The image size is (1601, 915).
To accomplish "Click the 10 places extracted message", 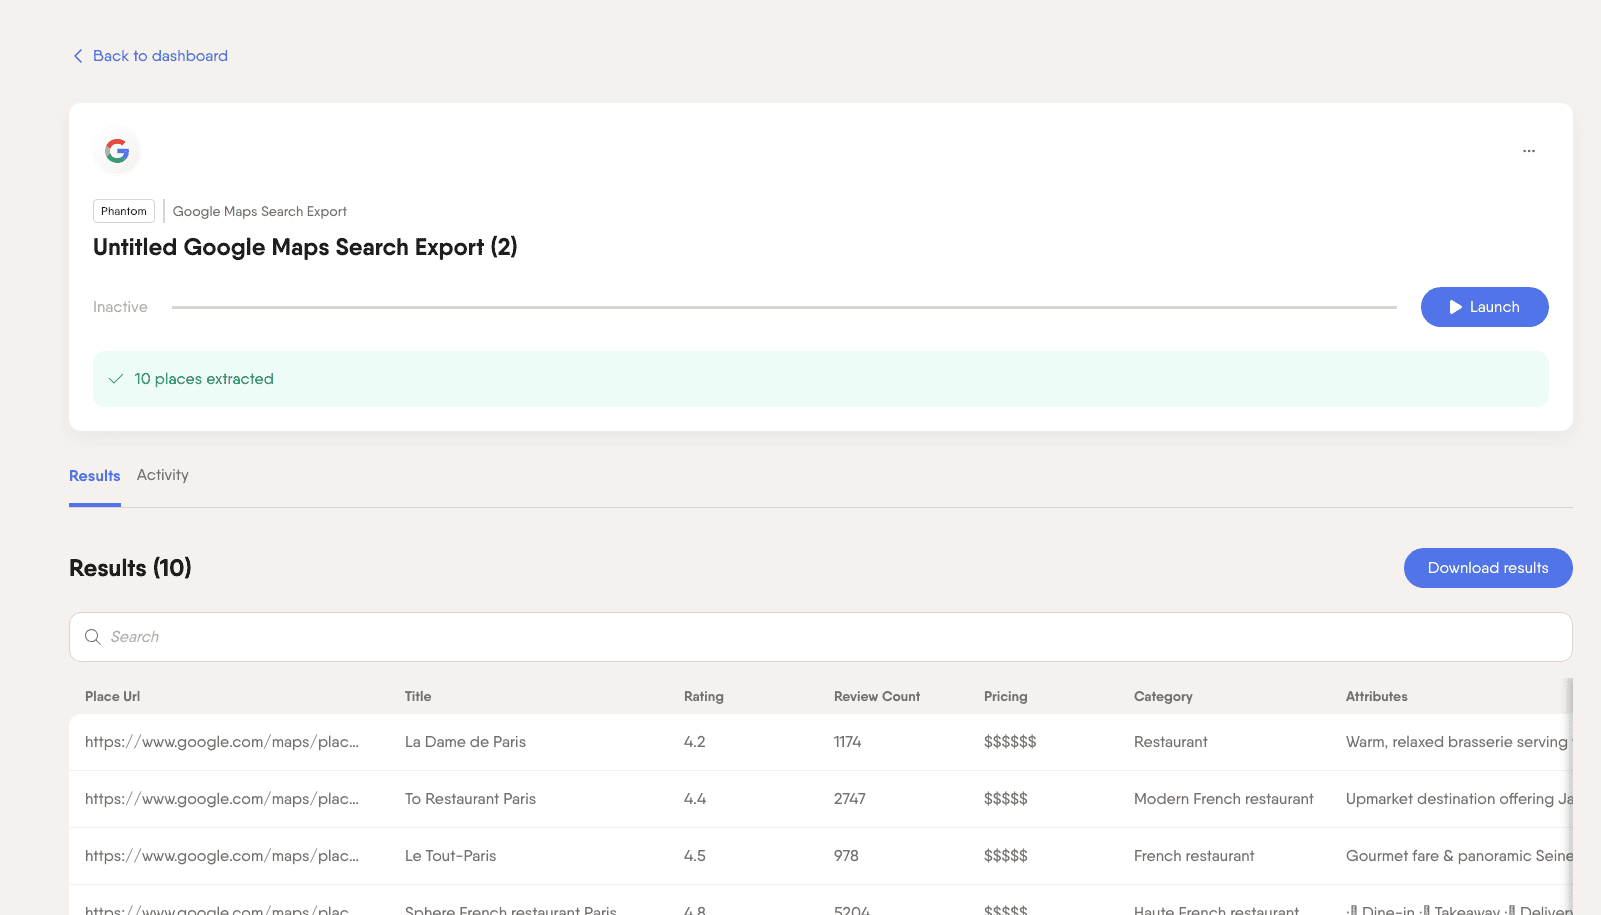I will pyautogui.click(x=204, y=379).
